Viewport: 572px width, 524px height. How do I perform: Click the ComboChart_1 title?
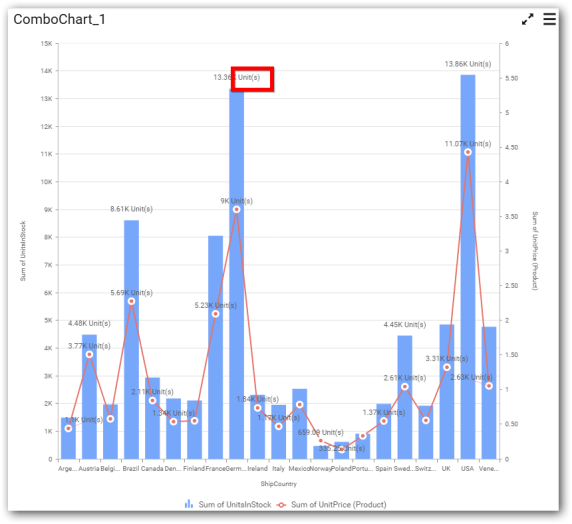59,19
